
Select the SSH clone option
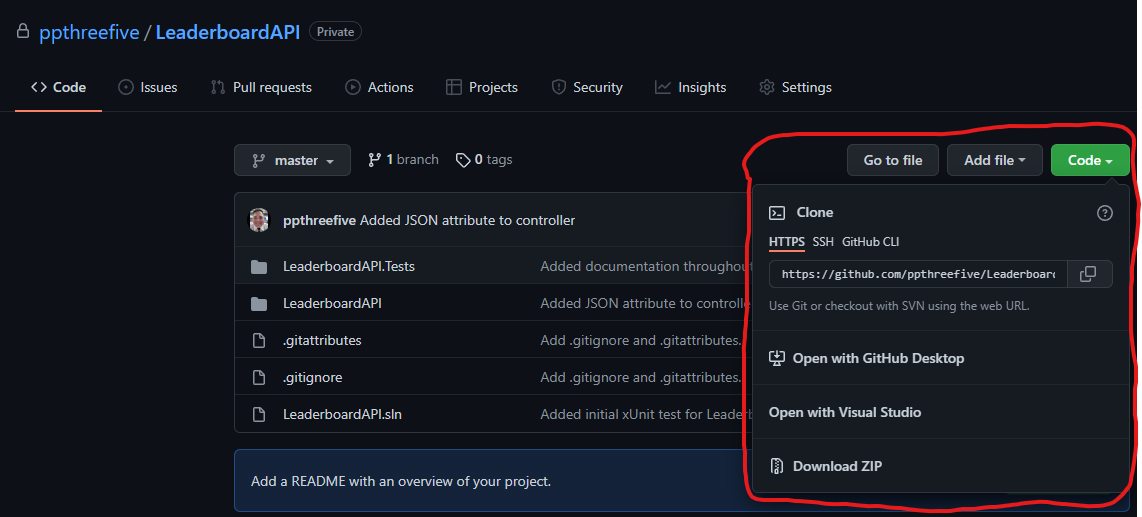[x=823, y=242]
